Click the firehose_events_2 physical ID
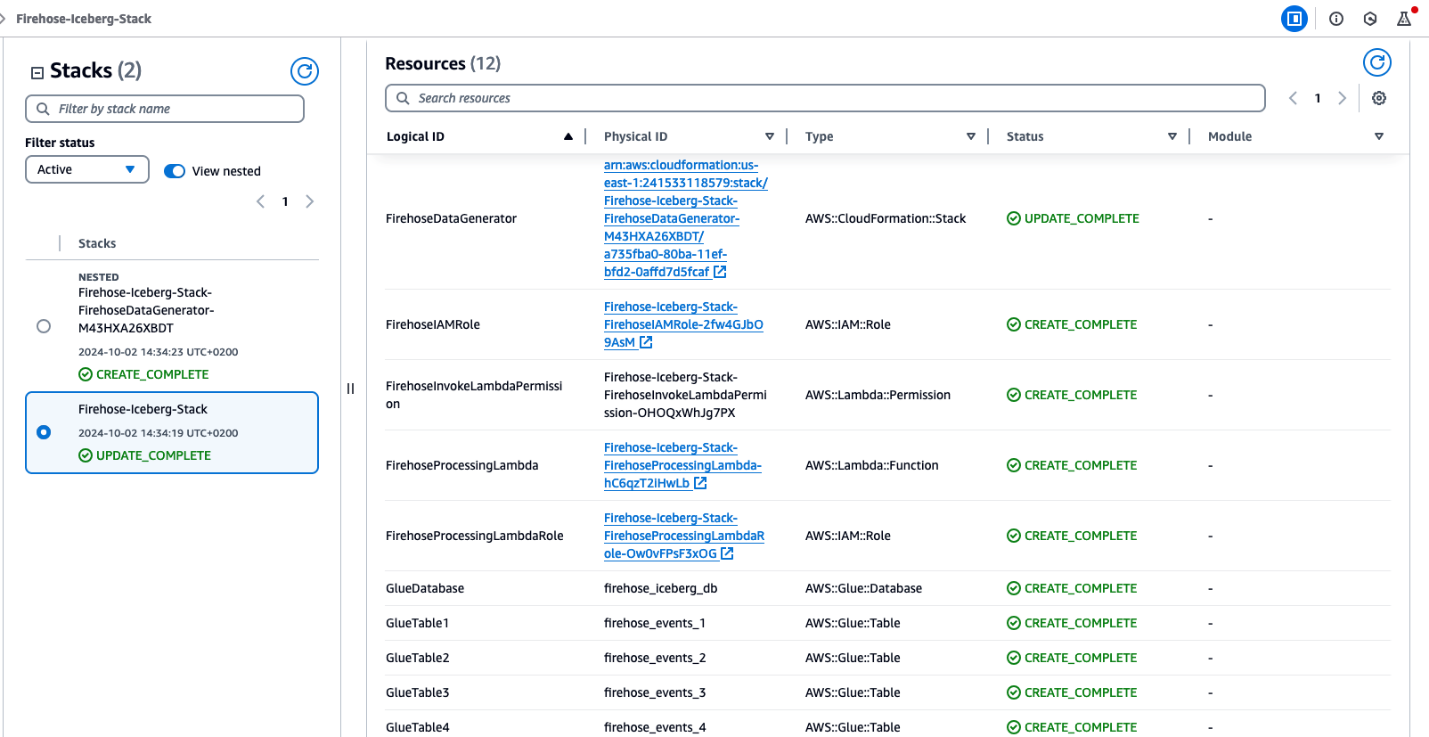Viewport: 1429px width, 737px height. [655, 658]
